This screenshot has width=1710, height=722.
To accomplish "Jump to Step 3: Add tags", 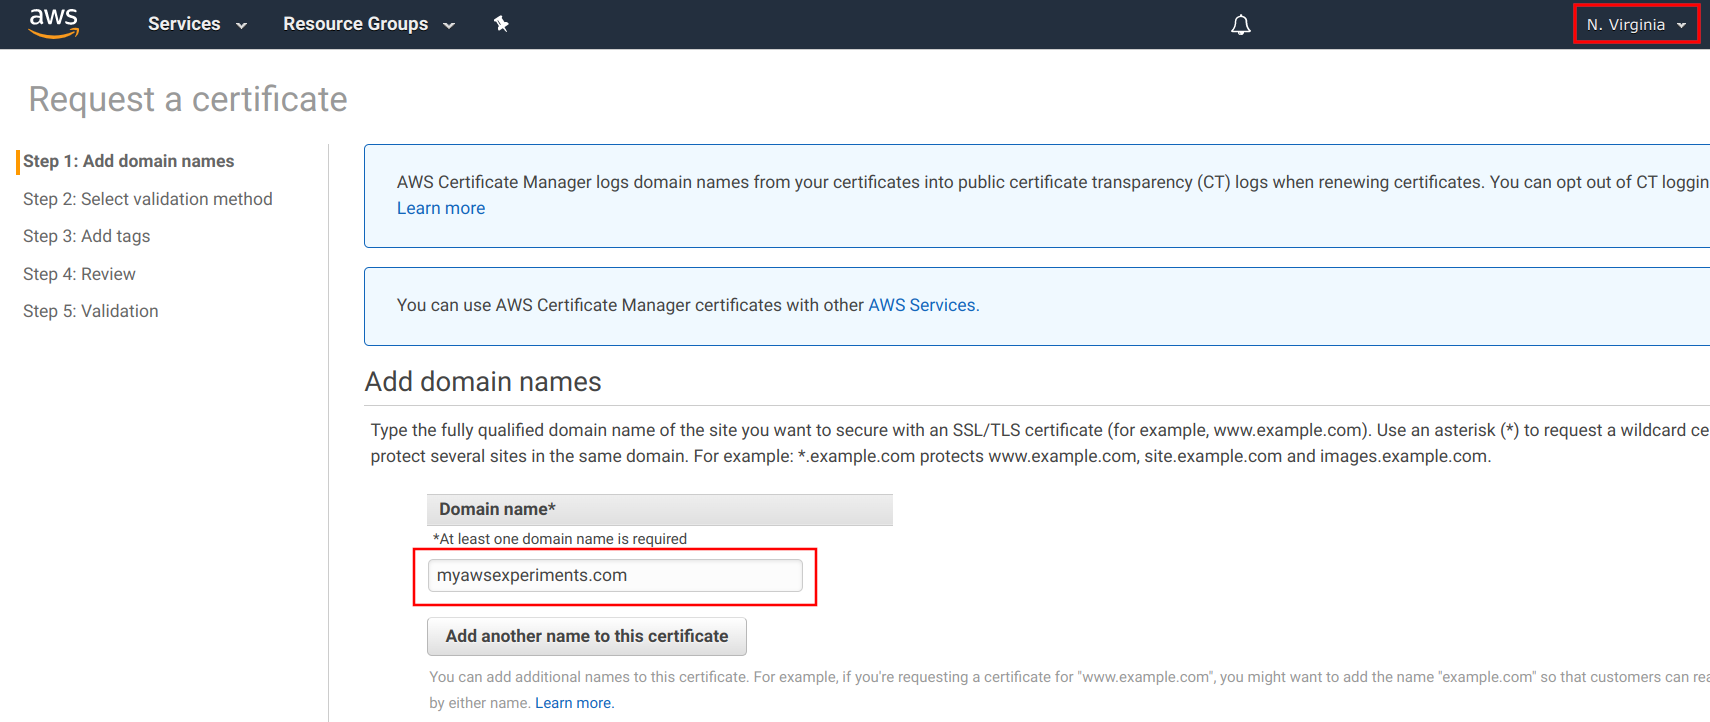I will 86,236.
